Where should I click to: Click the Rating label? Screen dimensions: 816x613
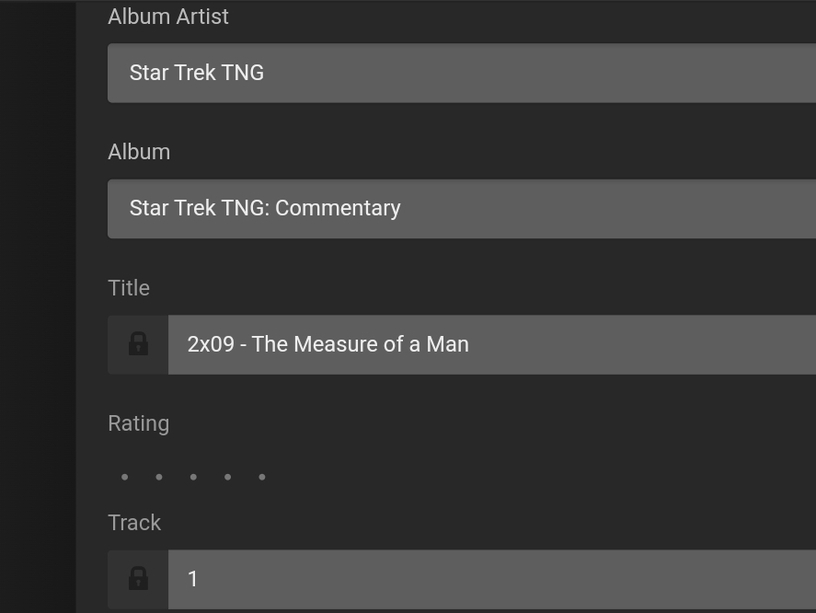pos(138,423)
